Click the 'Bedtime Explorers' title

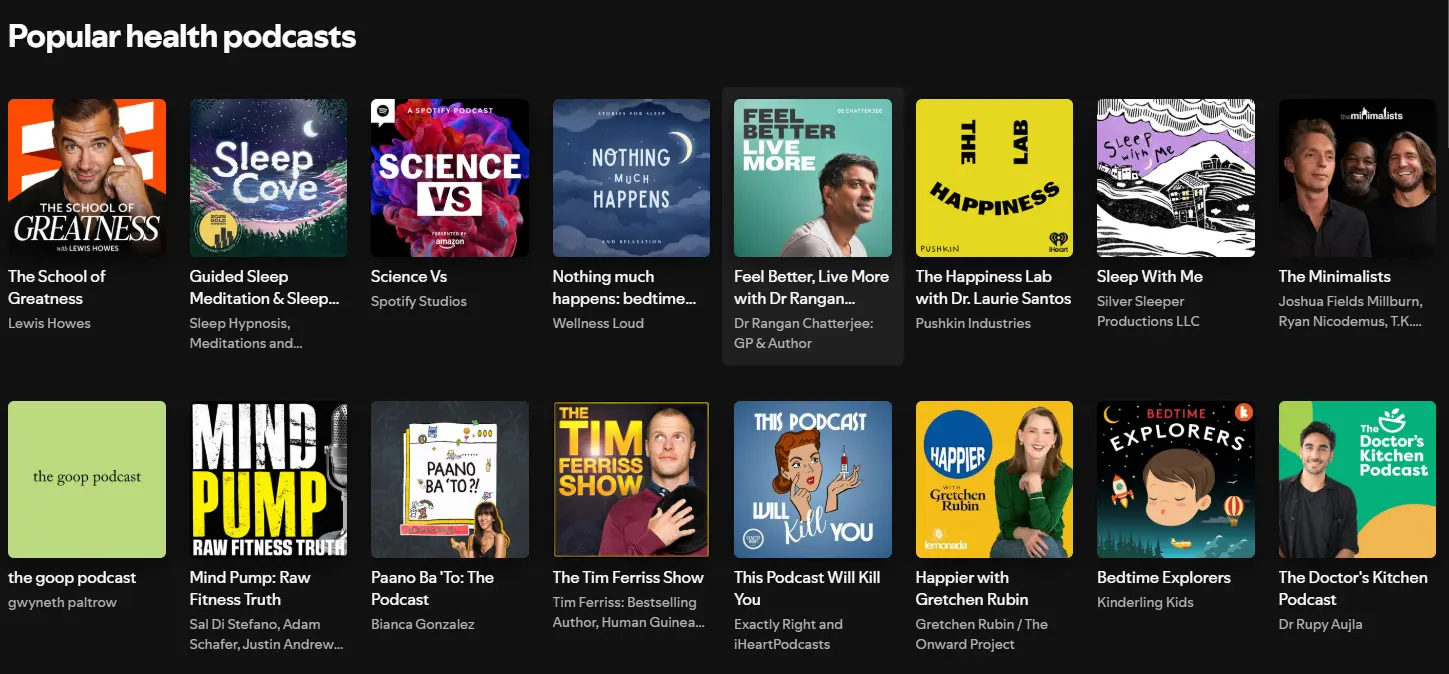click(x=1164, y=577)
